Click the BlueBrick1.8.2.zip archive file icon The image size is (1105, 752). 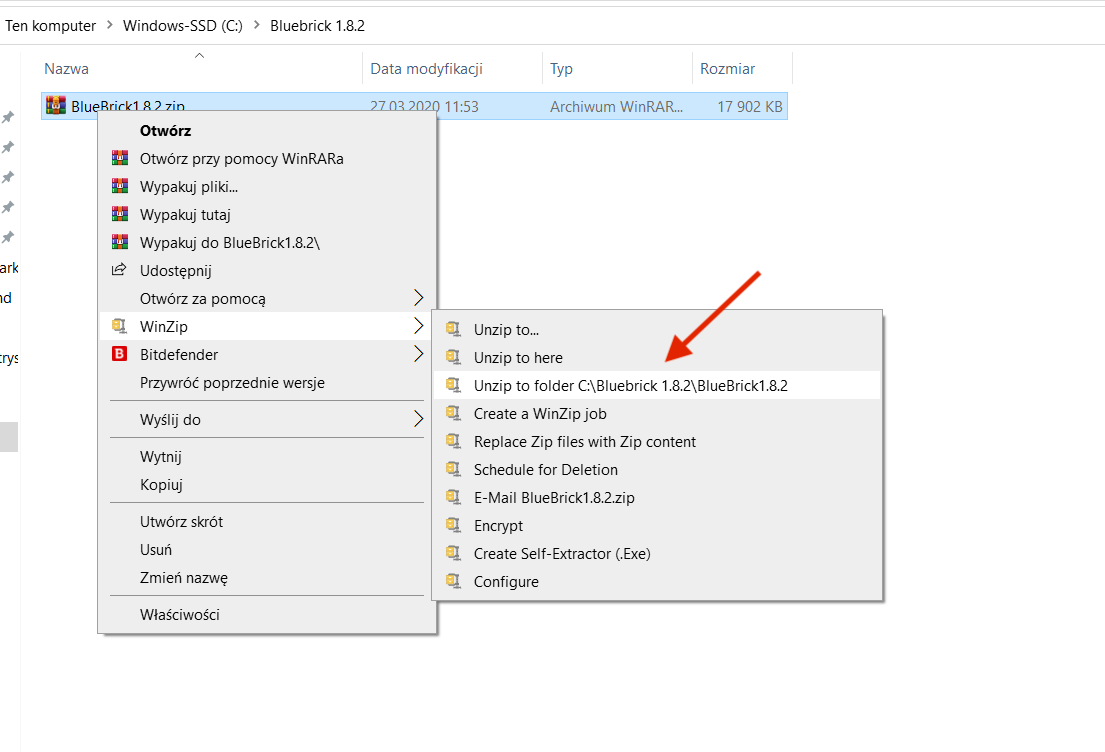56,105
